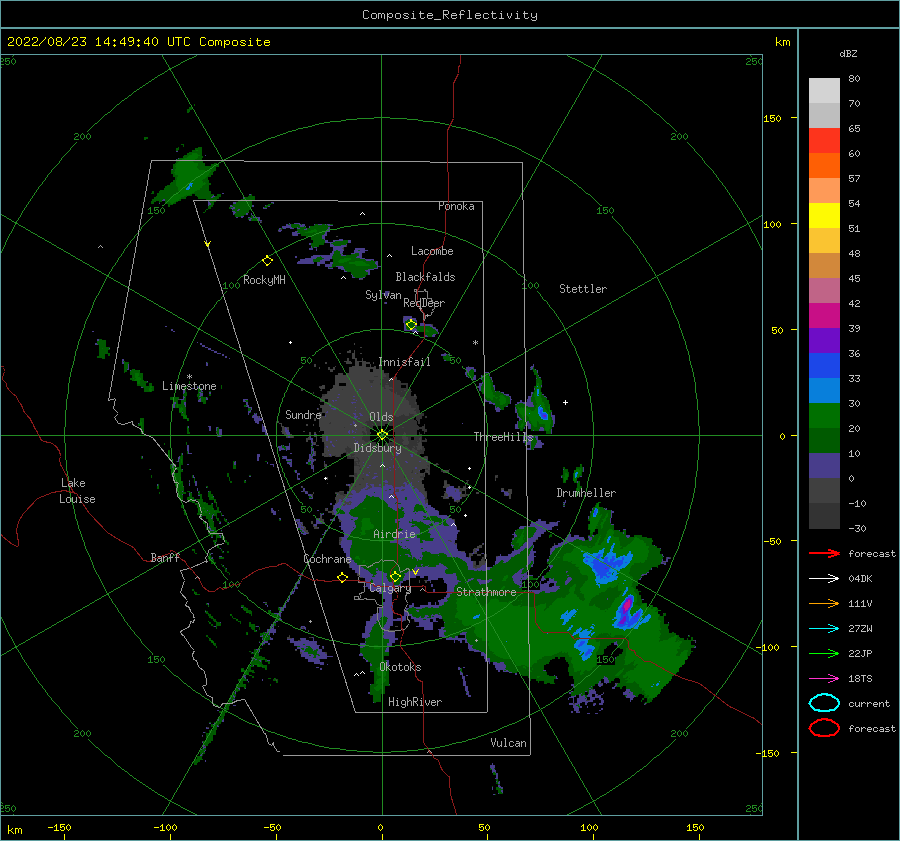Screen dimensions: 900x841
Task: Click the Composite_Reflectivity title
Action: tap(450, 15)
